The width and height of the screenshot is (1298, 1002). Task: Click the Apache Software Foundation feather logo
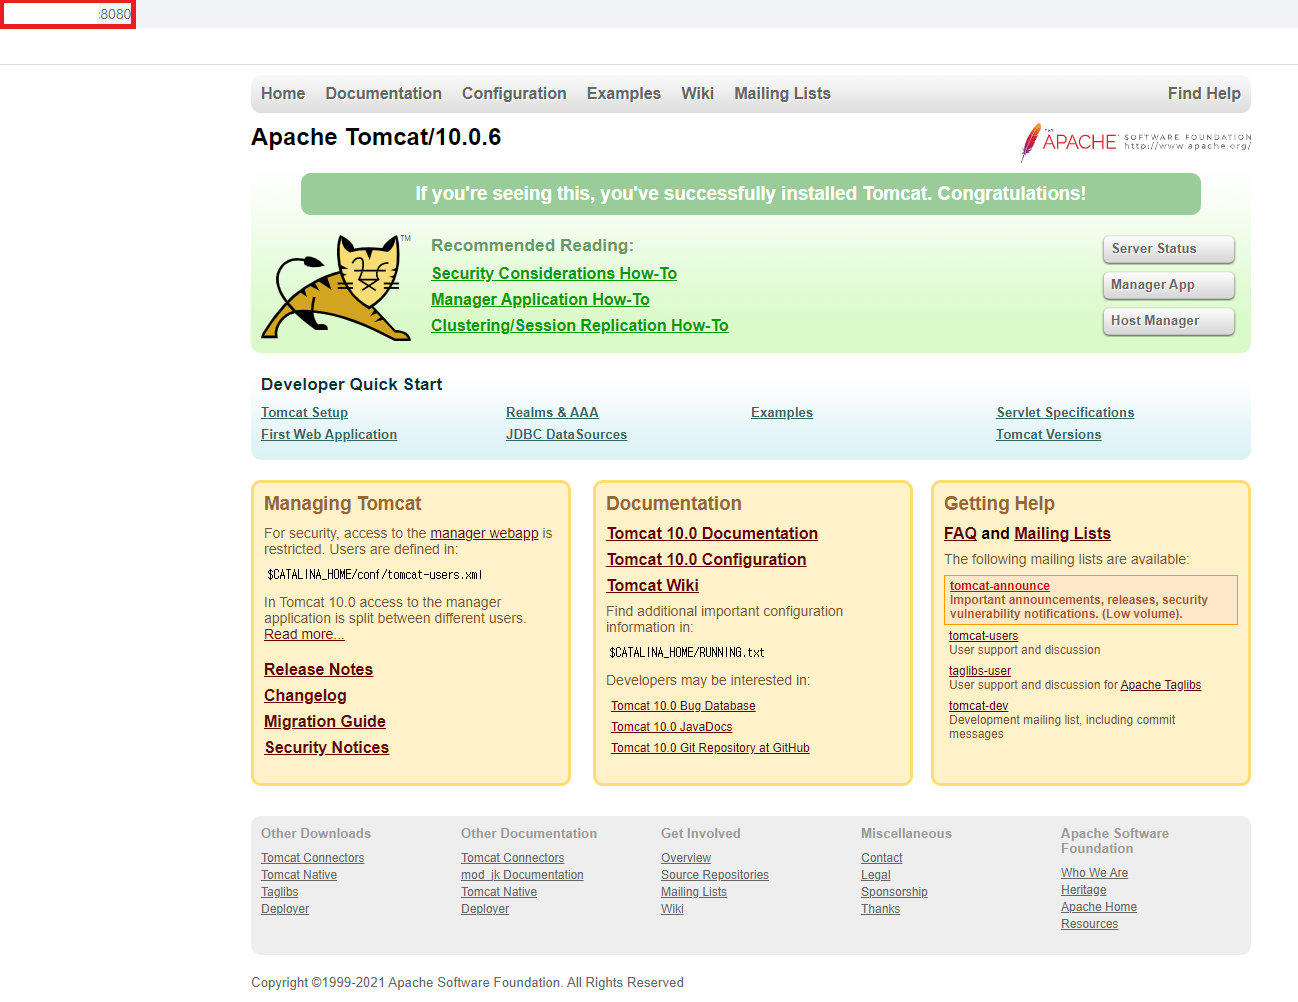coord(1135,142)
